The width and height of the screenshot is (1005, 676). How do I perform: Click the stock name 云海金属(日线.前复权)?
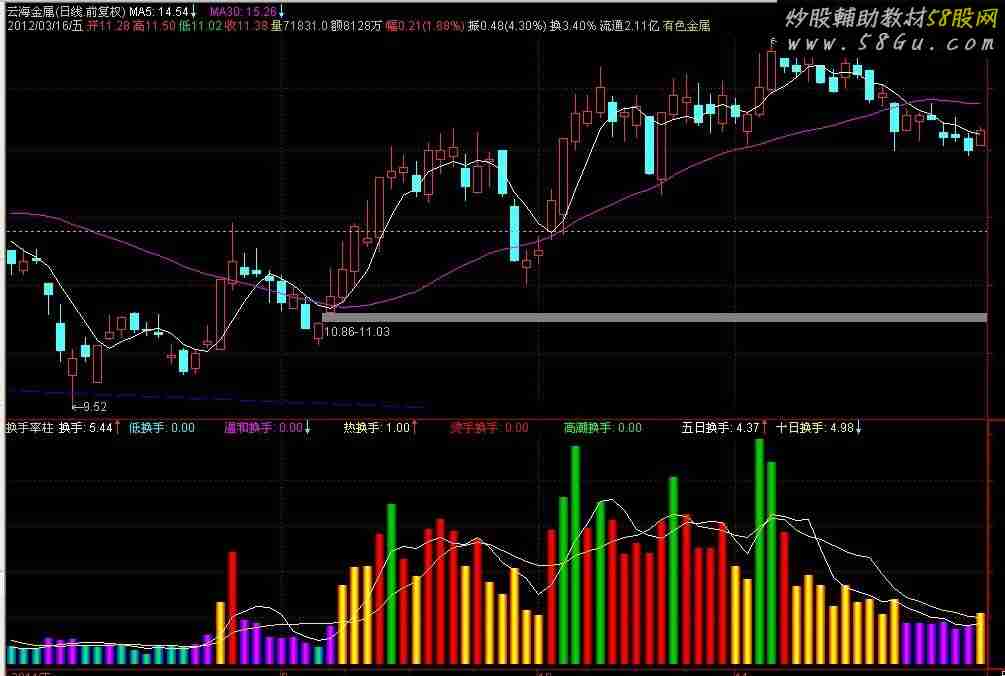point(67,11)
